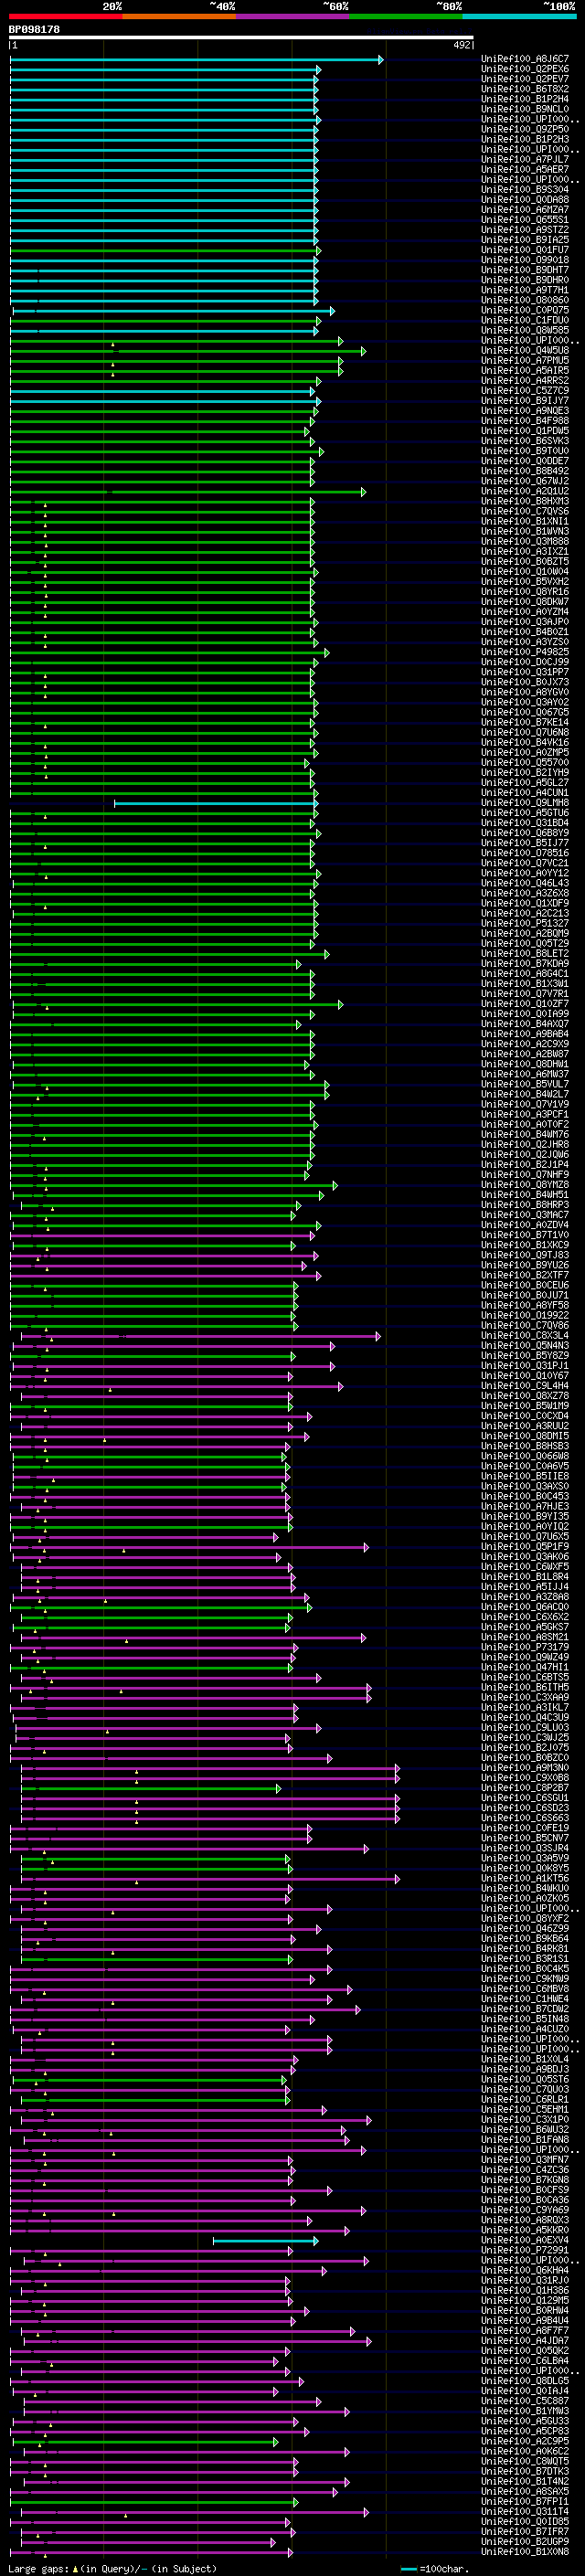
Task: Open hit UniRef100_Q1PDW5
Action: pyautogui.click(x=525, y=431)
